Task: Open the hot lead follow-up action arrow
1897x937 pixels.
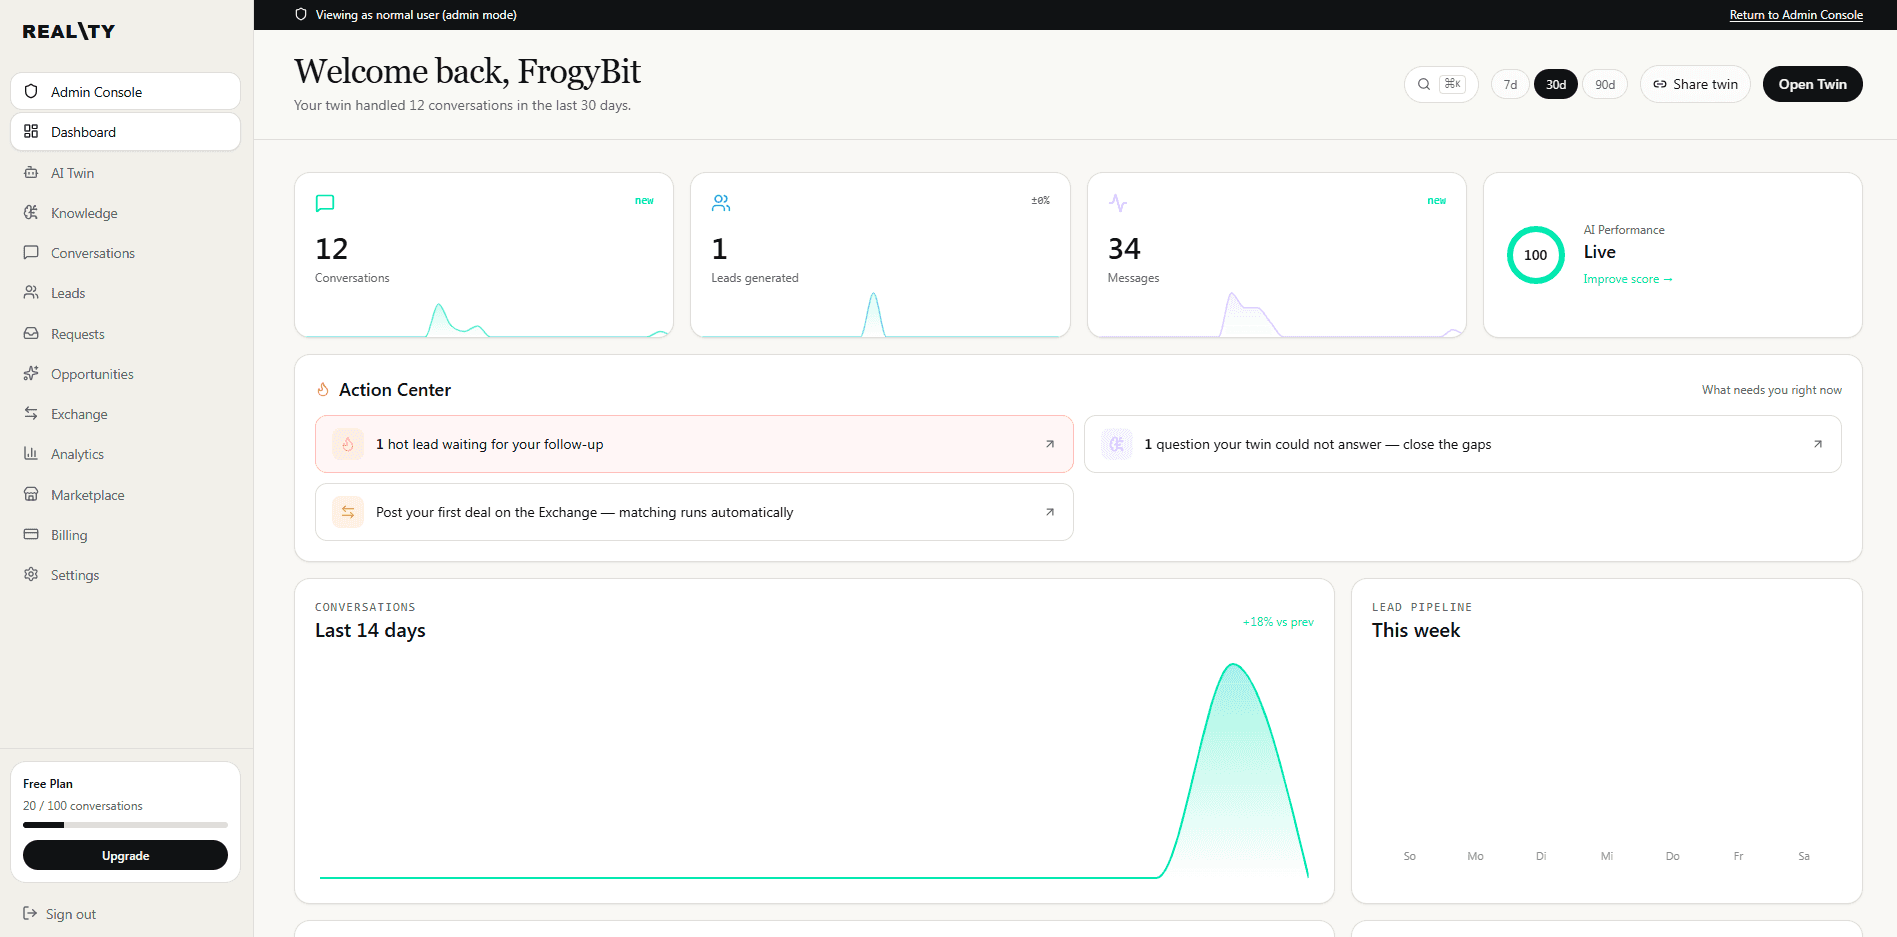Action: (1050, 444)
